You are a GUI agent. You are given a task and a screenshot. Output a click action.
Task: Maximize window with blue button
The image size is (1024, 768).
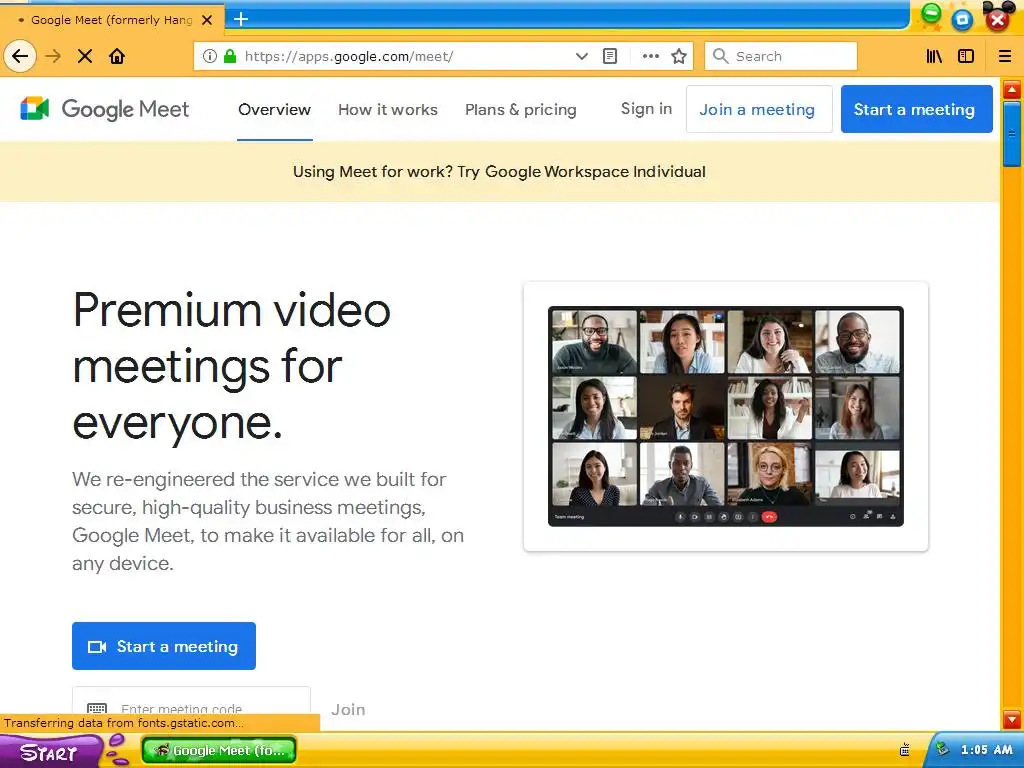[962, 20]
